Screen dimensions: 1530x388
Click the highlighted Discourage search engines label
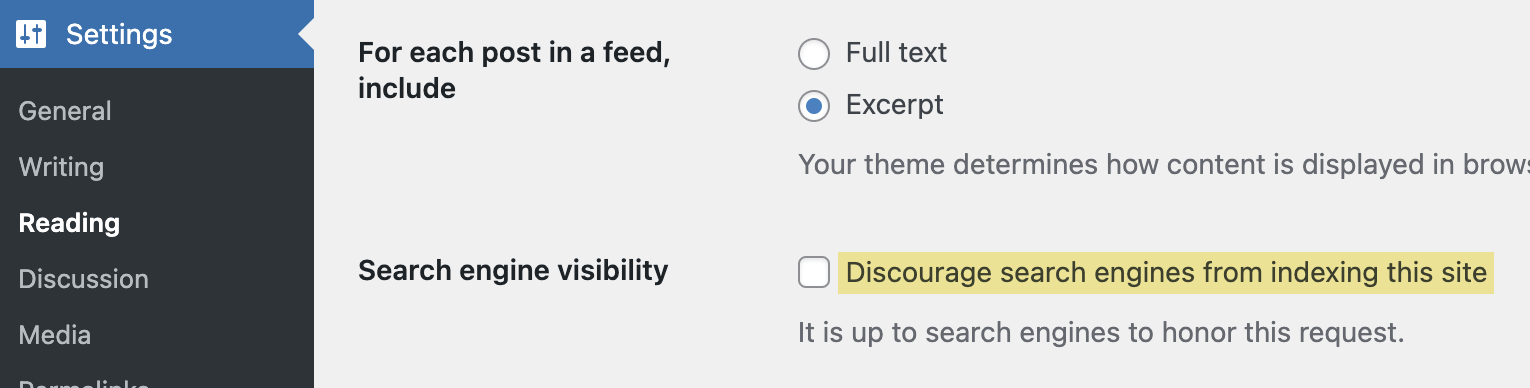(1166, 272)
